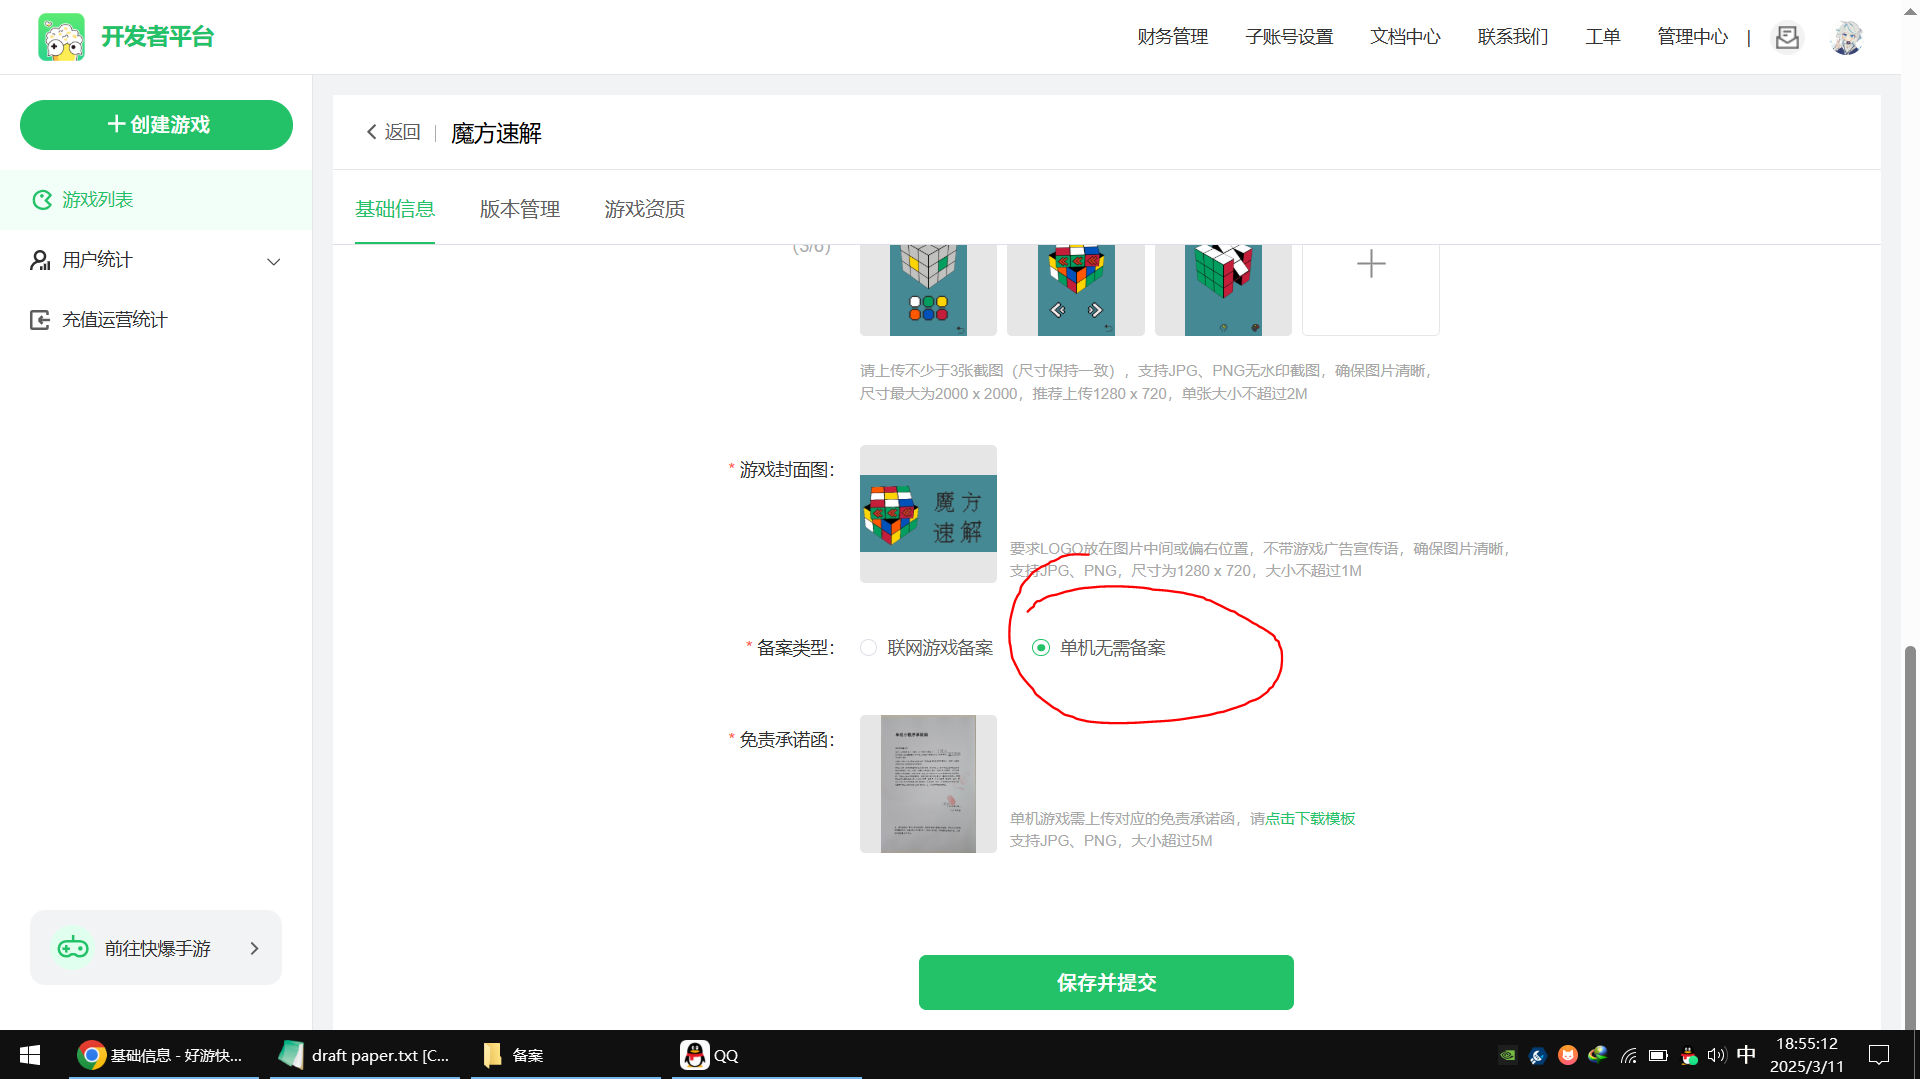Screen dimensions: 1920x1079
Task: Open 财务管理 in the top menu
Action: click(1172, 37)
